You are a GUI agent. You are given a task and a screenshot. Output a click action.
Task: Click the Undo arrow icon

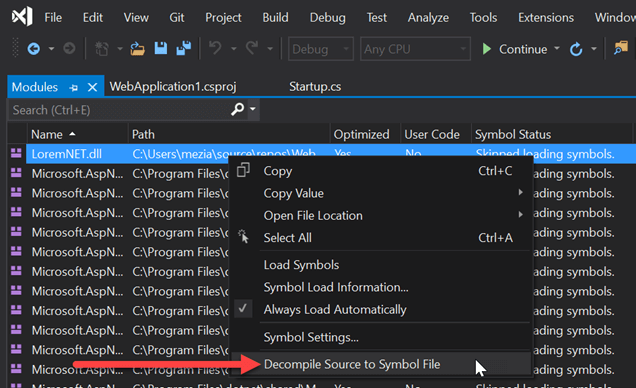pos(215,49)
